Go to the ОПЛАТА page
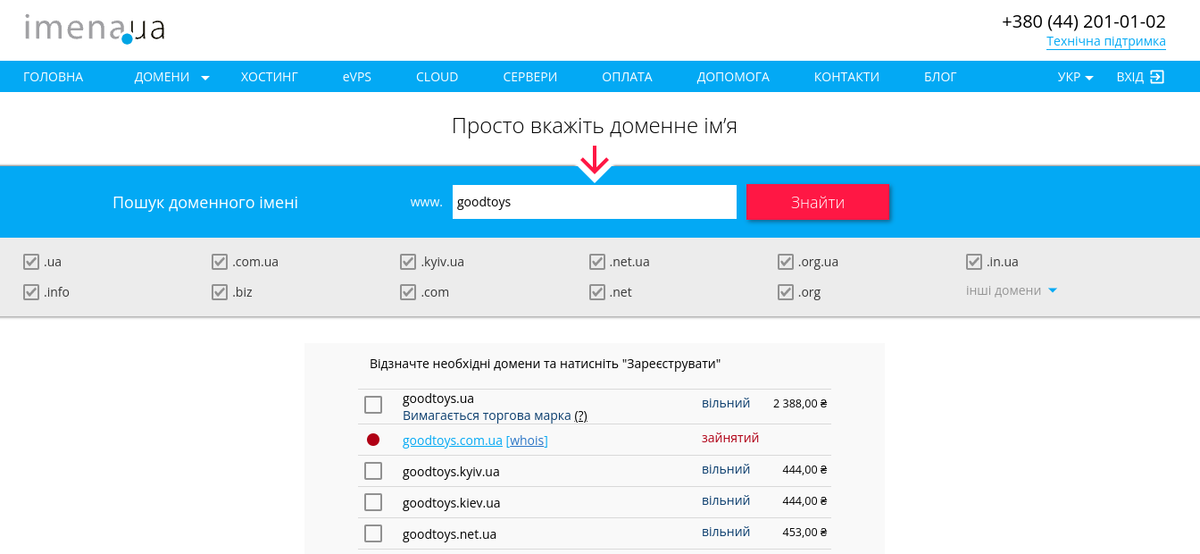This screenshot has width=1200, height=554. (x=627, y=77)
